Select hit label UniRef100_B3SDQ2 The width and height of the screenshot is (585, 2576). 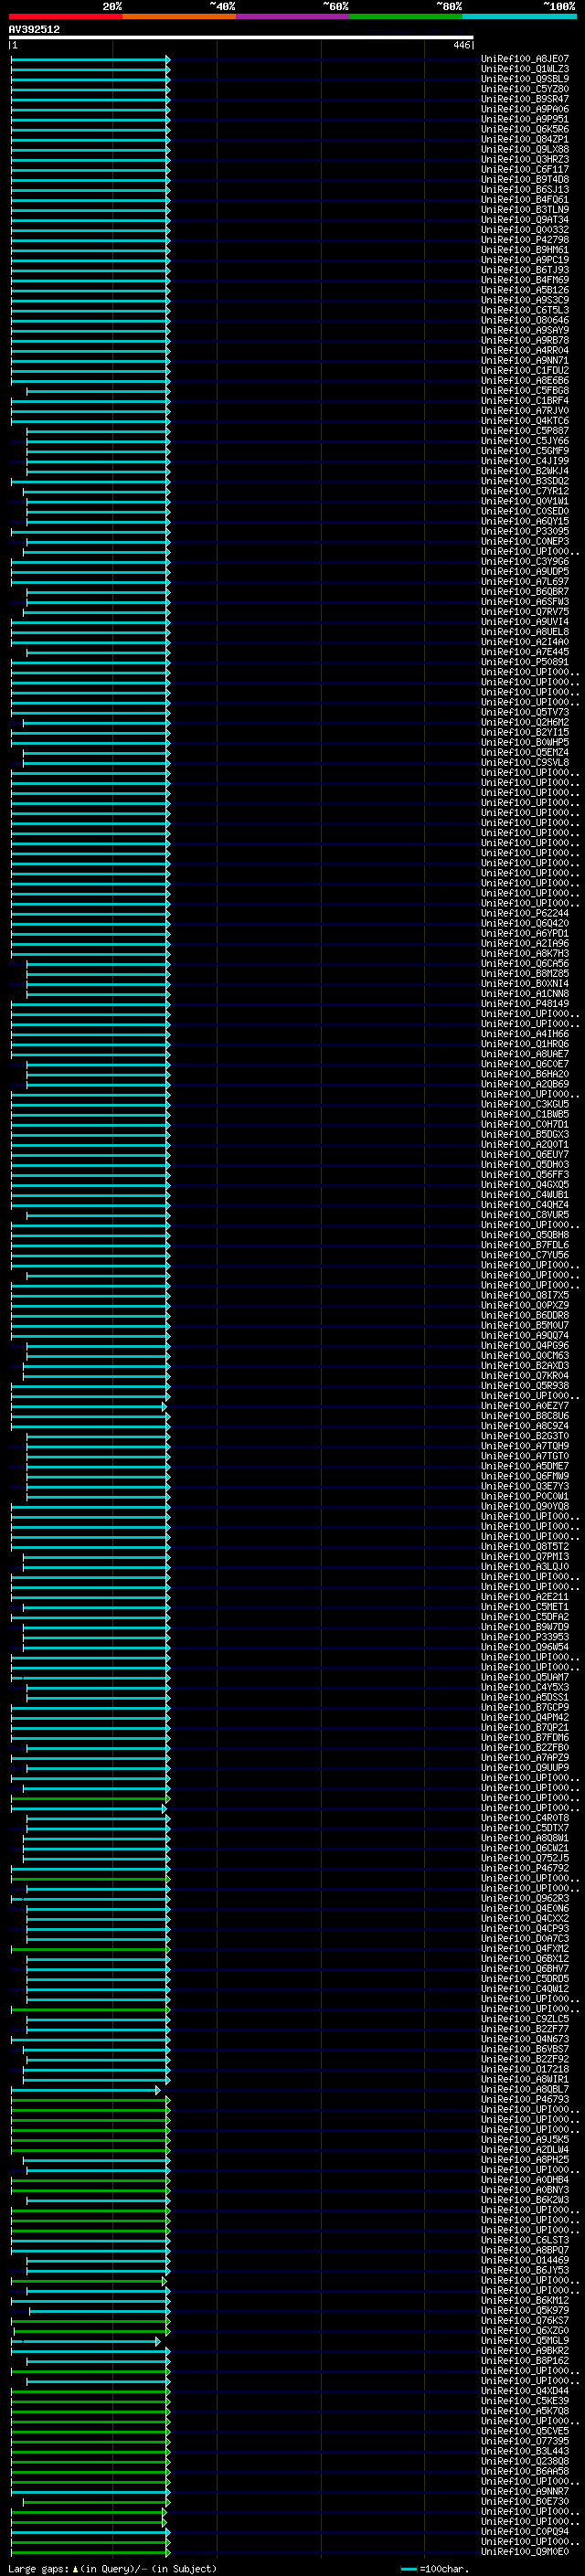[525, 481]
